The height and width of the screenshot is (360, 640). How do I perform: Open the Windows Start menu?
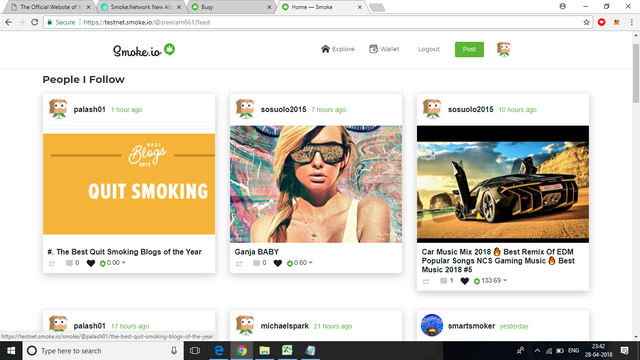pos(11,351)
